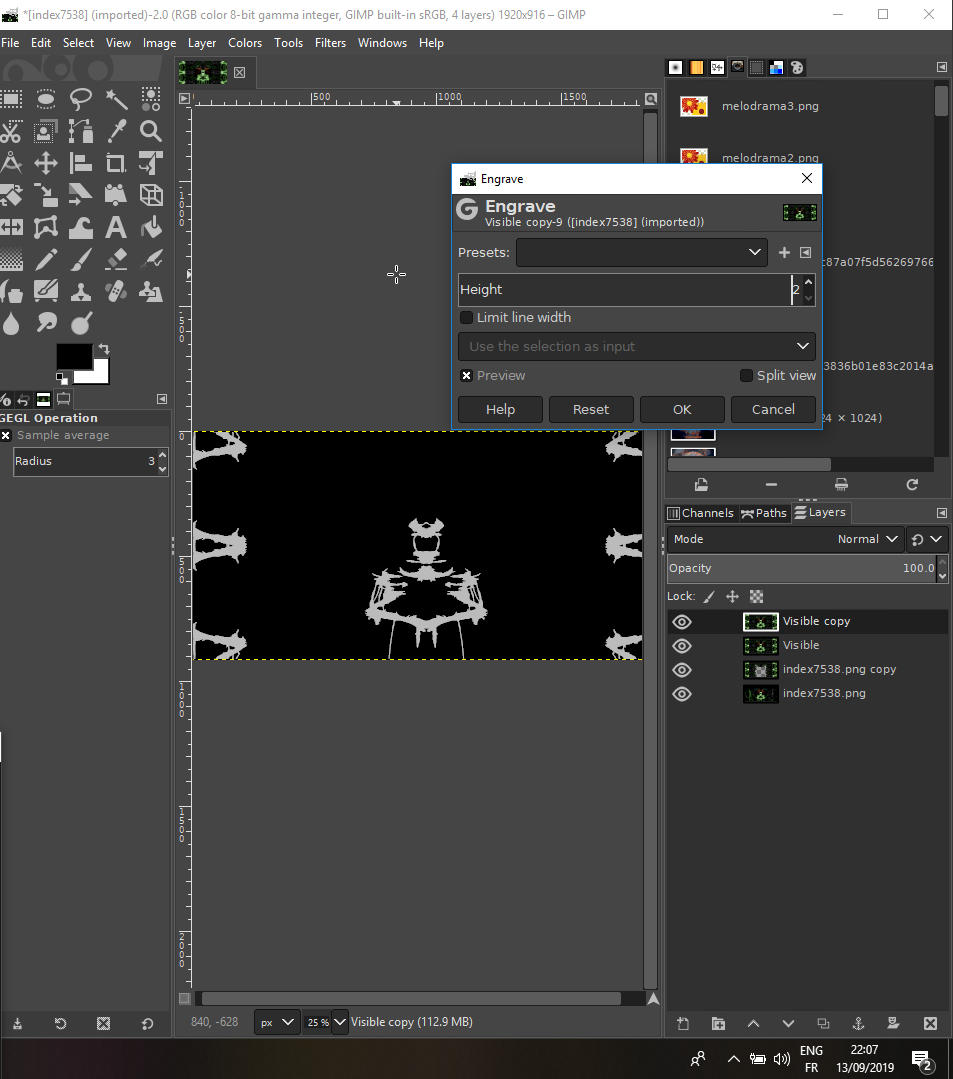This screenshot has width=953, height=1079.
Task: Create a new layer from Layers panel
Action: (683, 1023)
